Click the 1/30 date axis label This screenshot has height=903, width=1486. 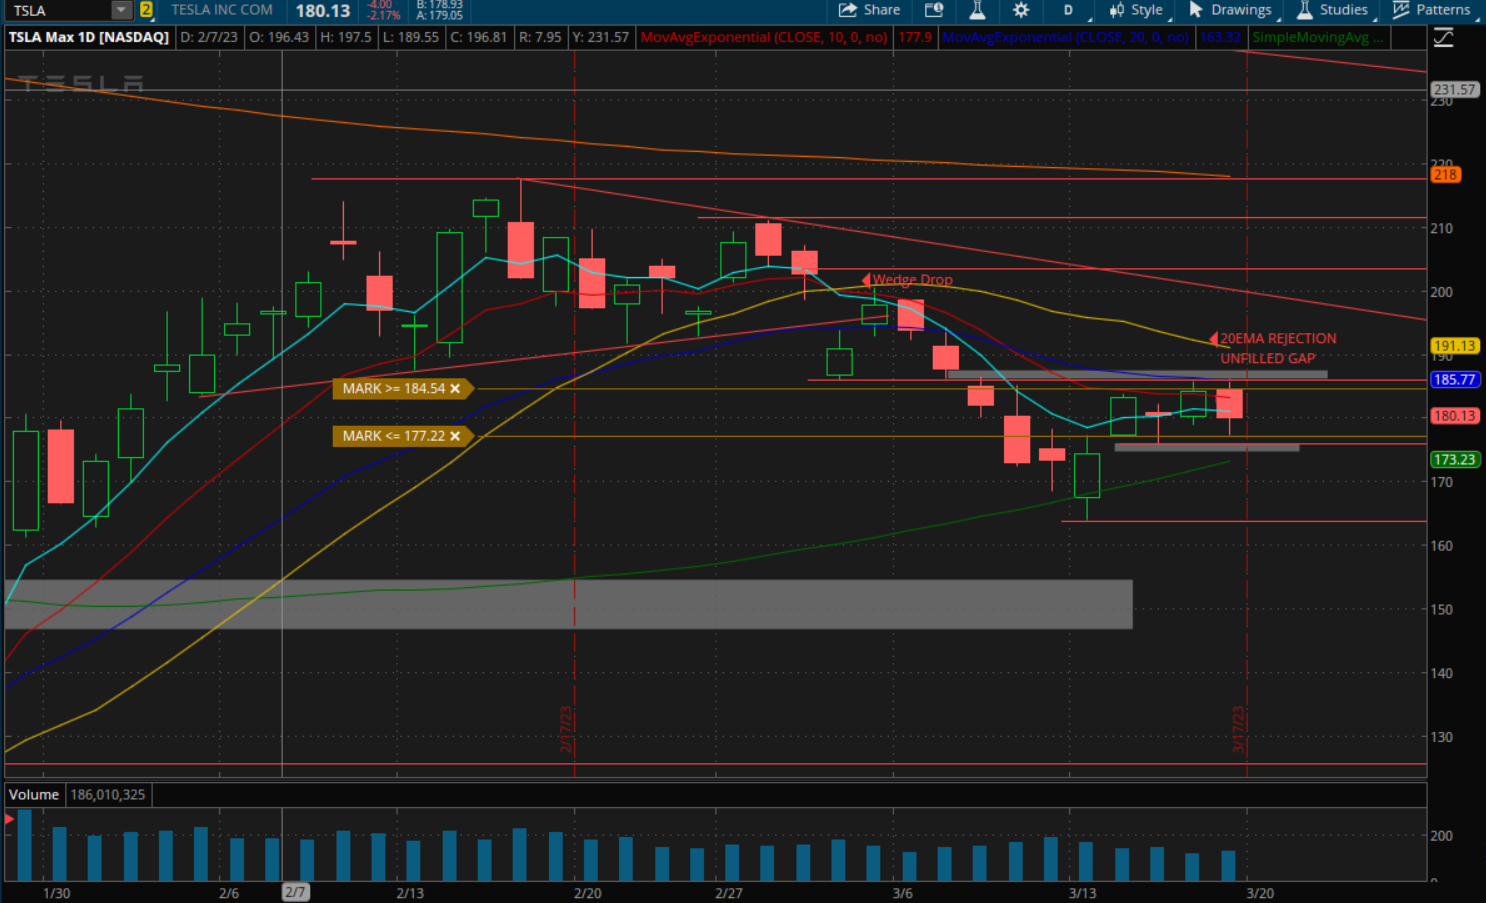(x=57, y=893)
